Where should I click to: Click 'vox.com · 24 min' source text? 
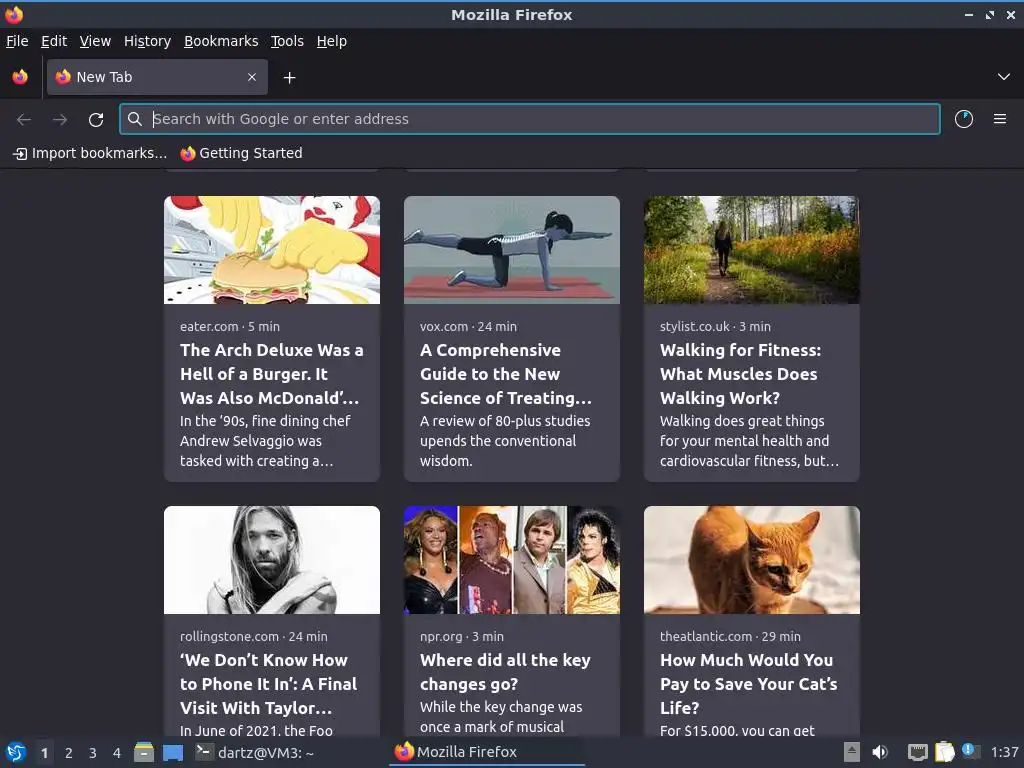(468, 327)
